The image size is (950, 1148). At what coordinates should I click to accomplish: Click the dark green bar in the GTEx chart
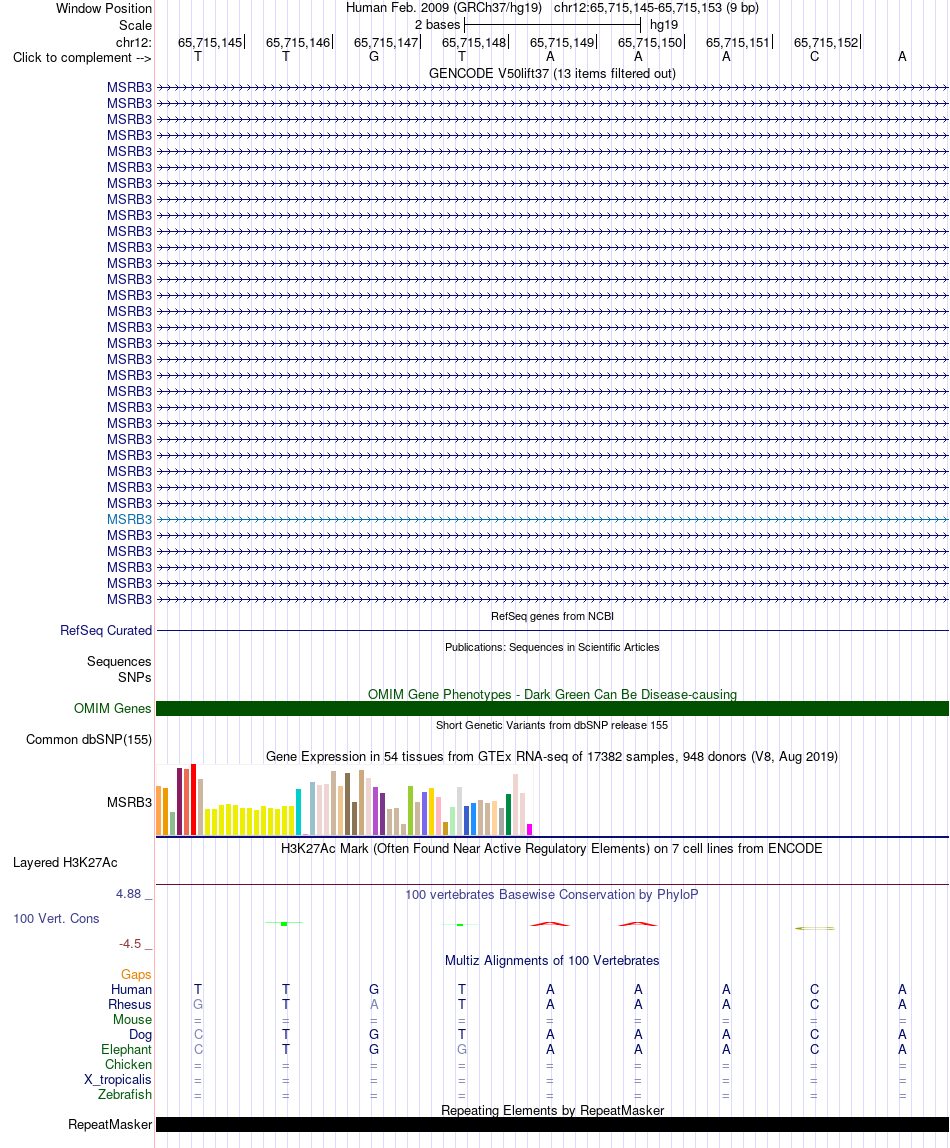pyautogui.click(x=509, y=814)
